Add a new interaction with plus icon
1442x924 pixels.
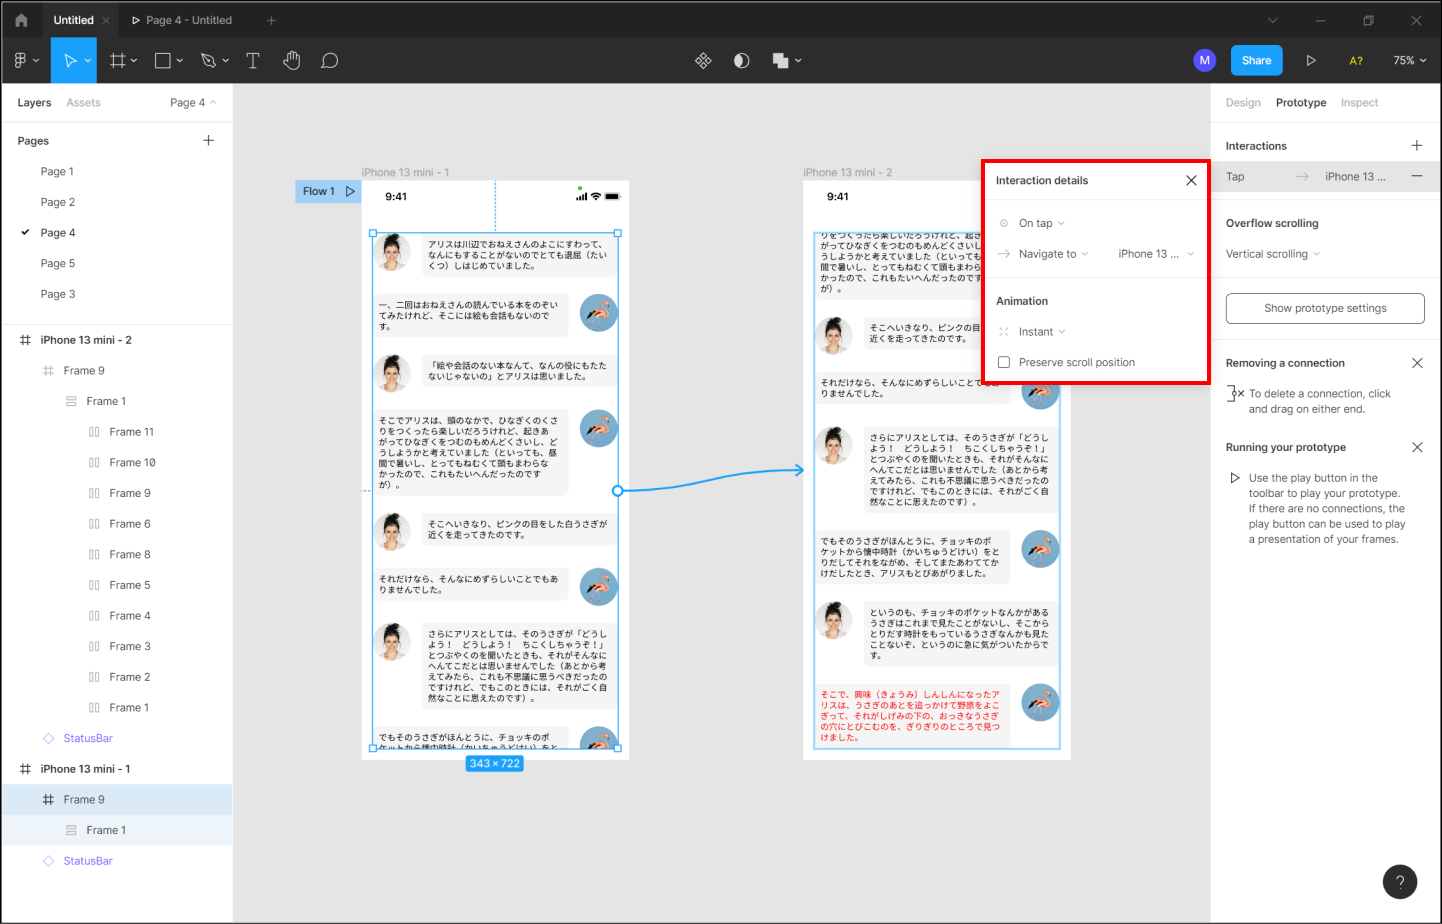click(1416, 146)
